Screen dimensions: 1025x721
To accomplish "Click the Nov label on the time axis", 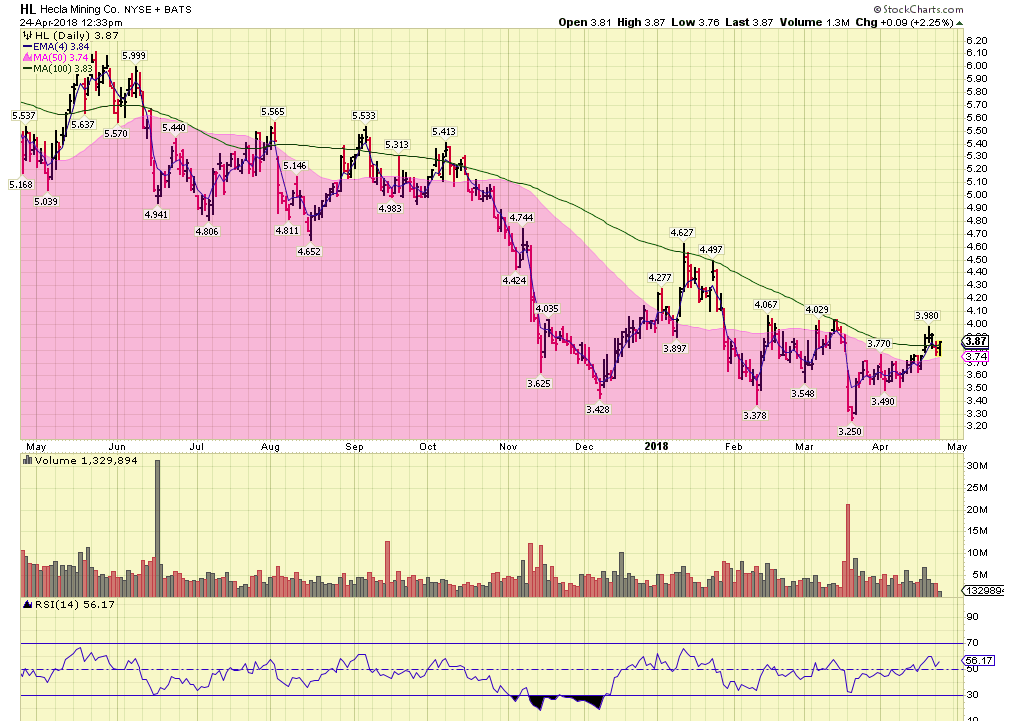I will (x=509, y=446).
